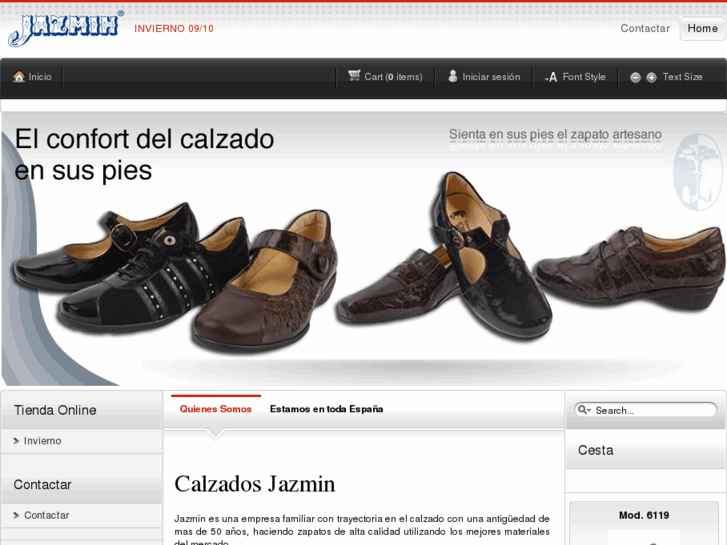Click the arrow bullet next to Invierno
Screen dimensions: 727x545
16,441
